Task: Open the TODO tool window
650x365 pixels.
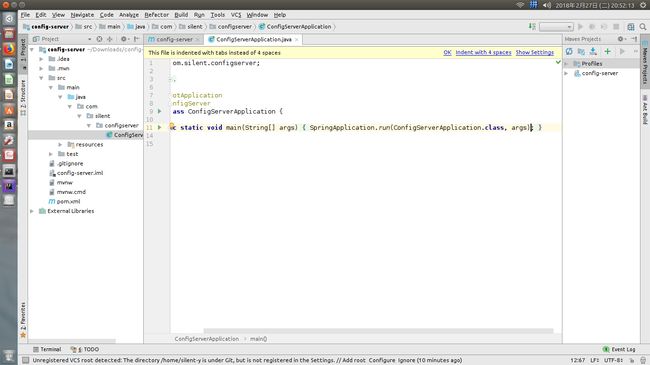Action: pyautogui.click(x=85, y=349)
